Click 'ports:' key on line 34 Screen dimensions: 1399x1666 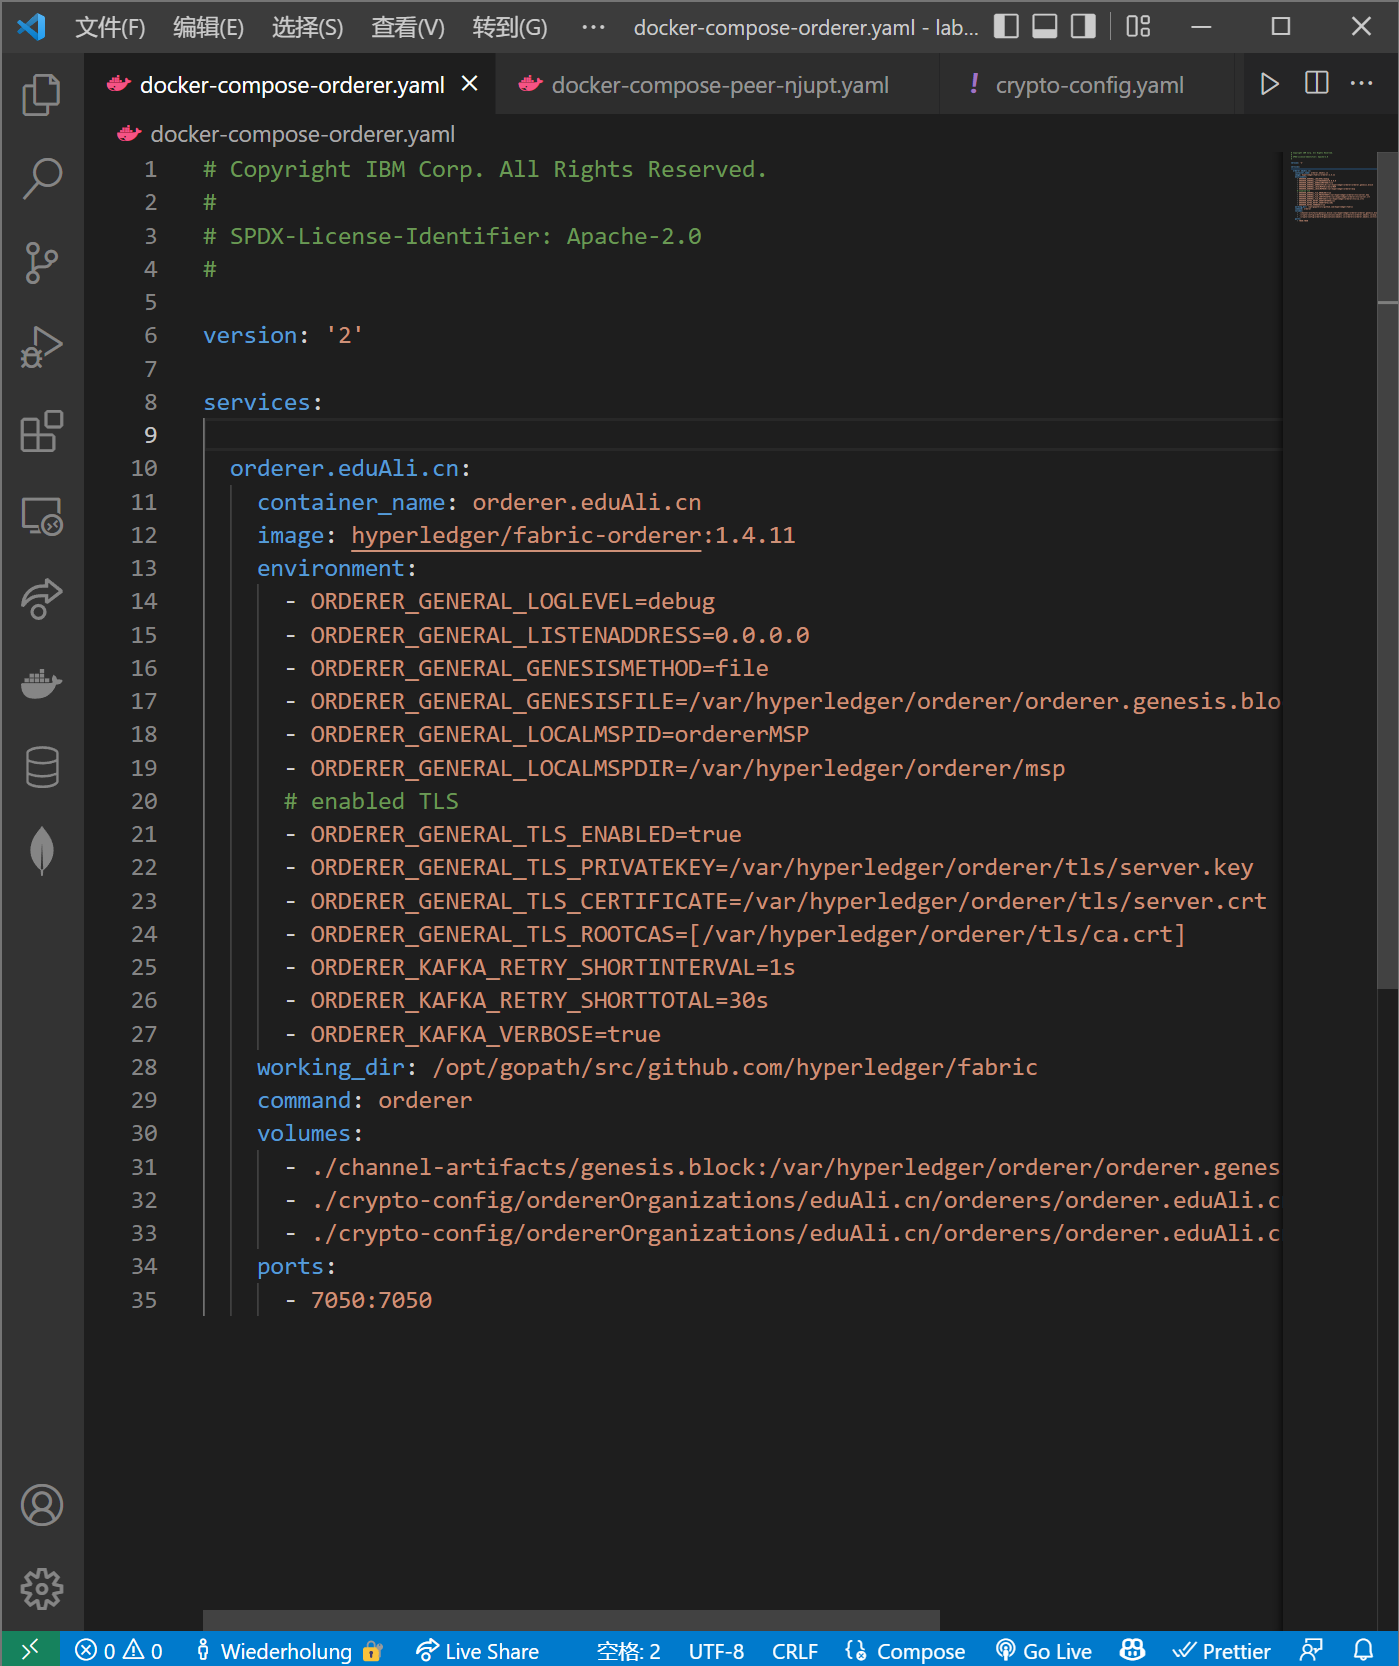click(296, 1266)
